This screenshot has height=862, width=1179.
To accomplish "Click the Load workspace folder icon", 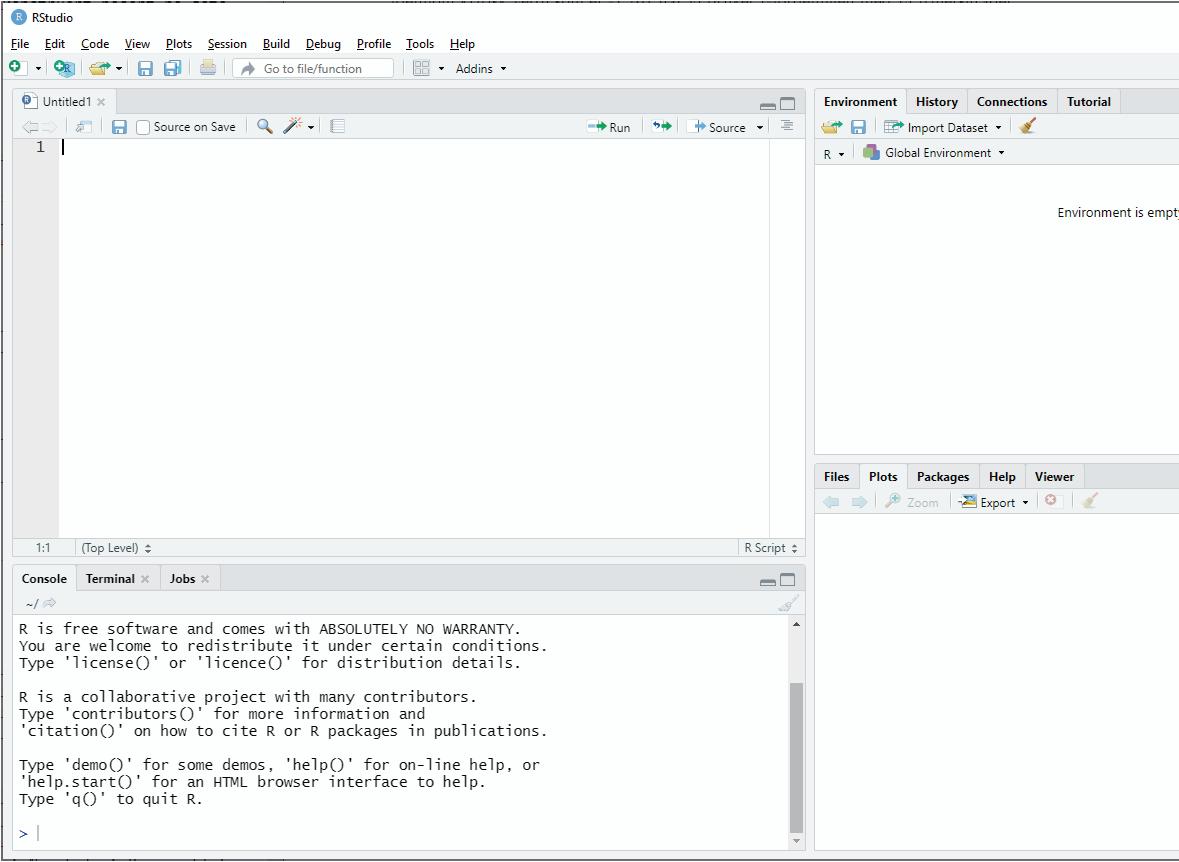I will pyautogui.click(x=832, y=127).
